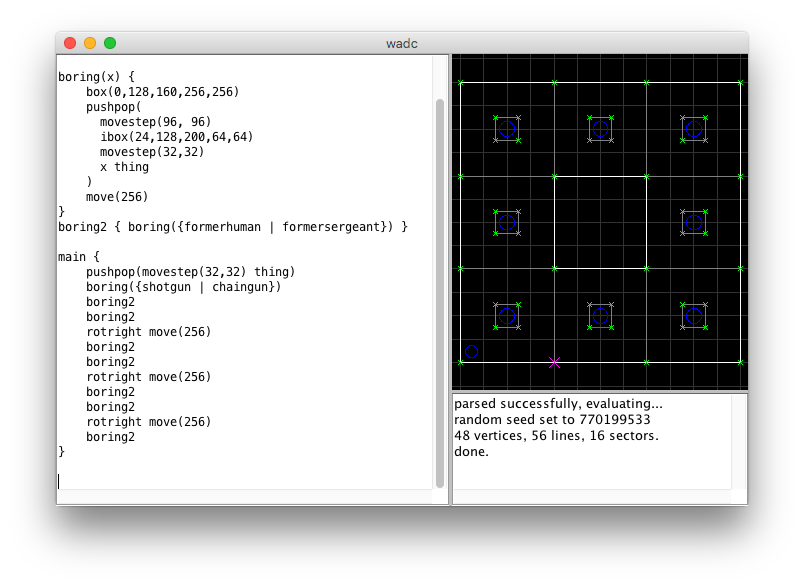Close the wadc window with the red button
804x586 pixels.
coord(70,43)
